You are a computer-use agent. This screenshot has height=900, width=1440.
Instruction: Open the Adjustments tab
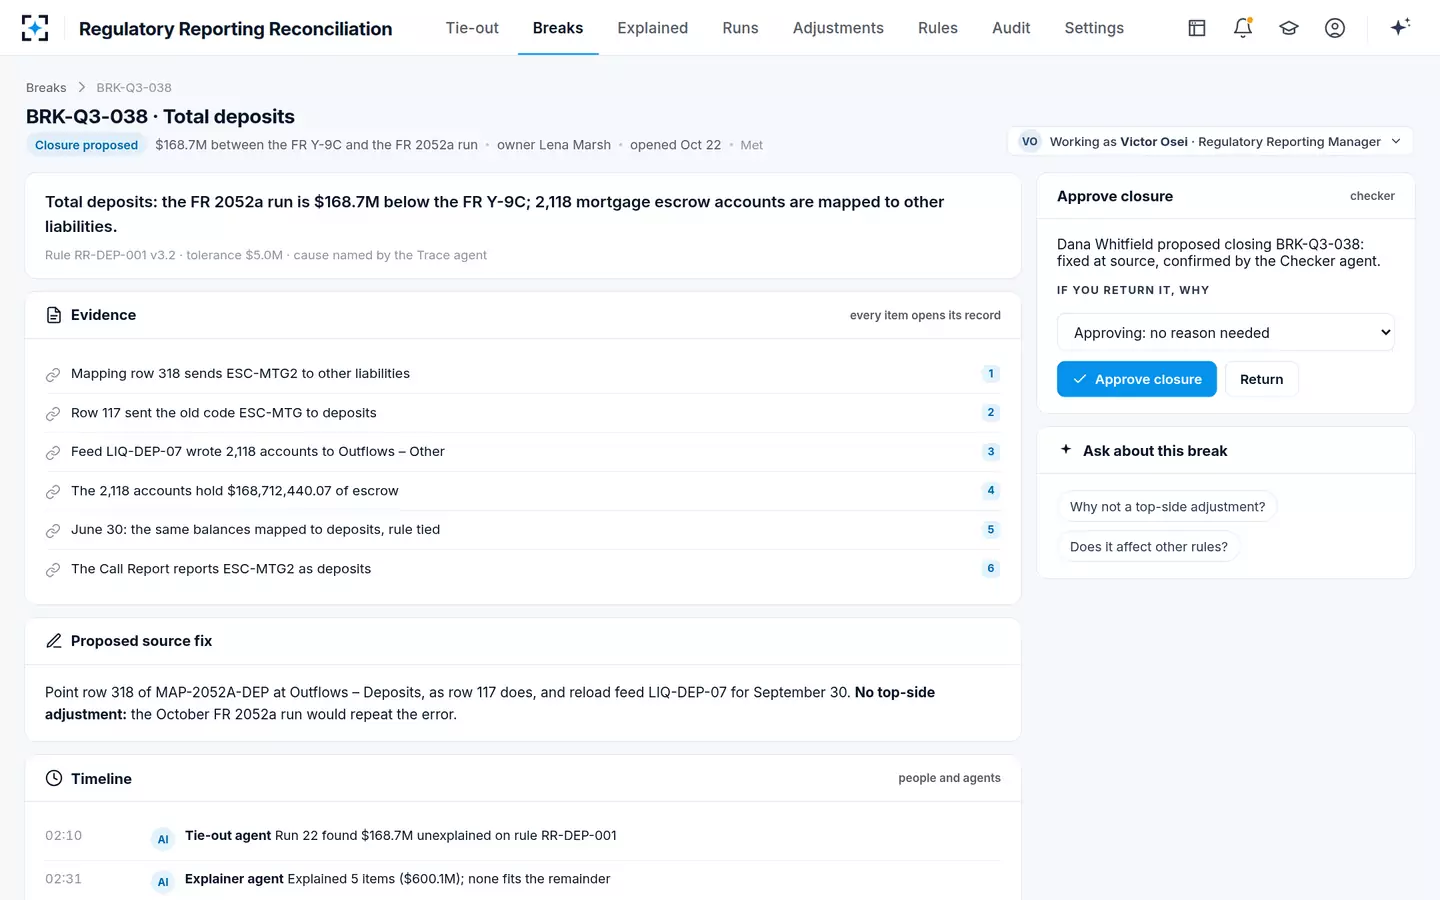coord(838,28)
